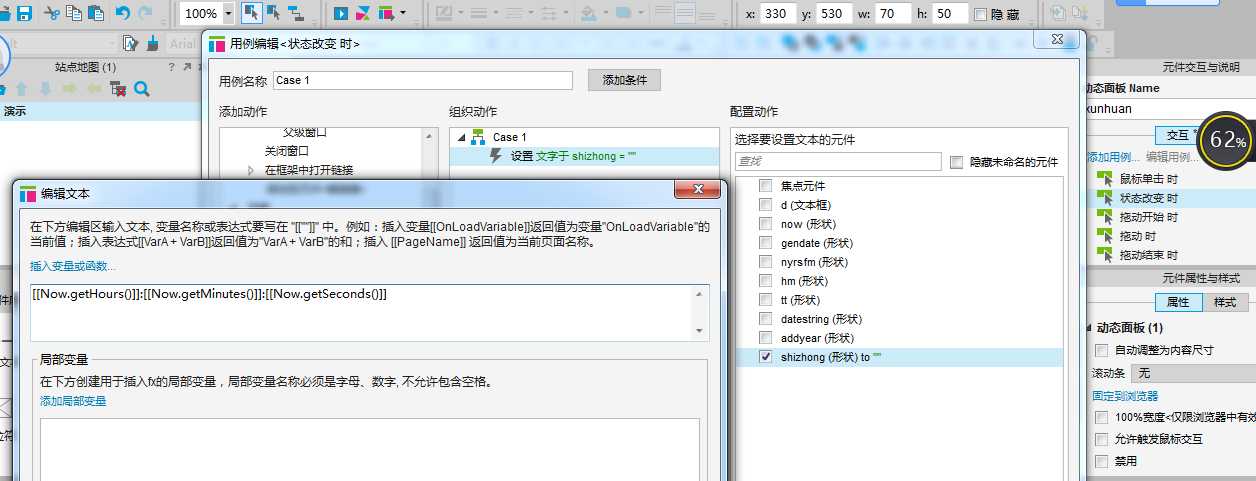Enable 自动调整为内容尺寸 checkbox
This screenshot has width=1256, height=481.
[x=1102, y=350]
